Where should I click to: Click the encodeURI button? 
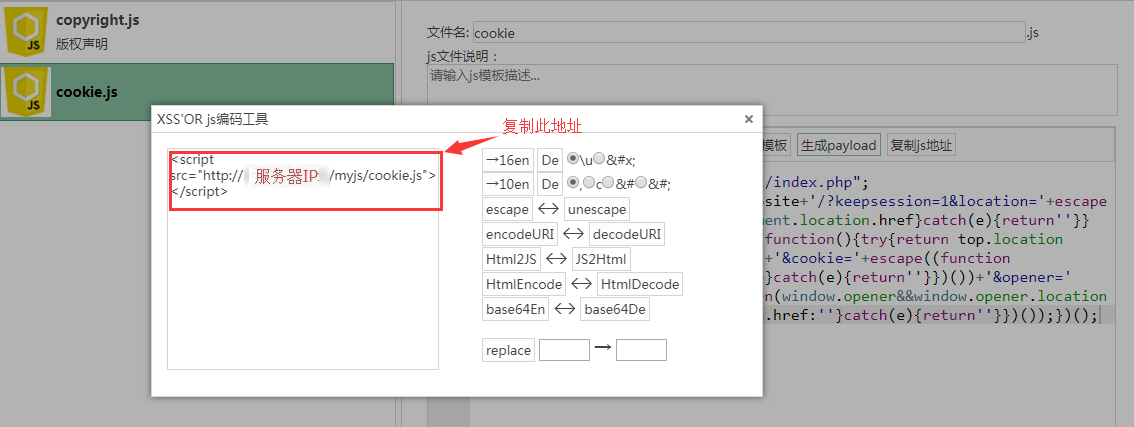[x=520, y=234]
